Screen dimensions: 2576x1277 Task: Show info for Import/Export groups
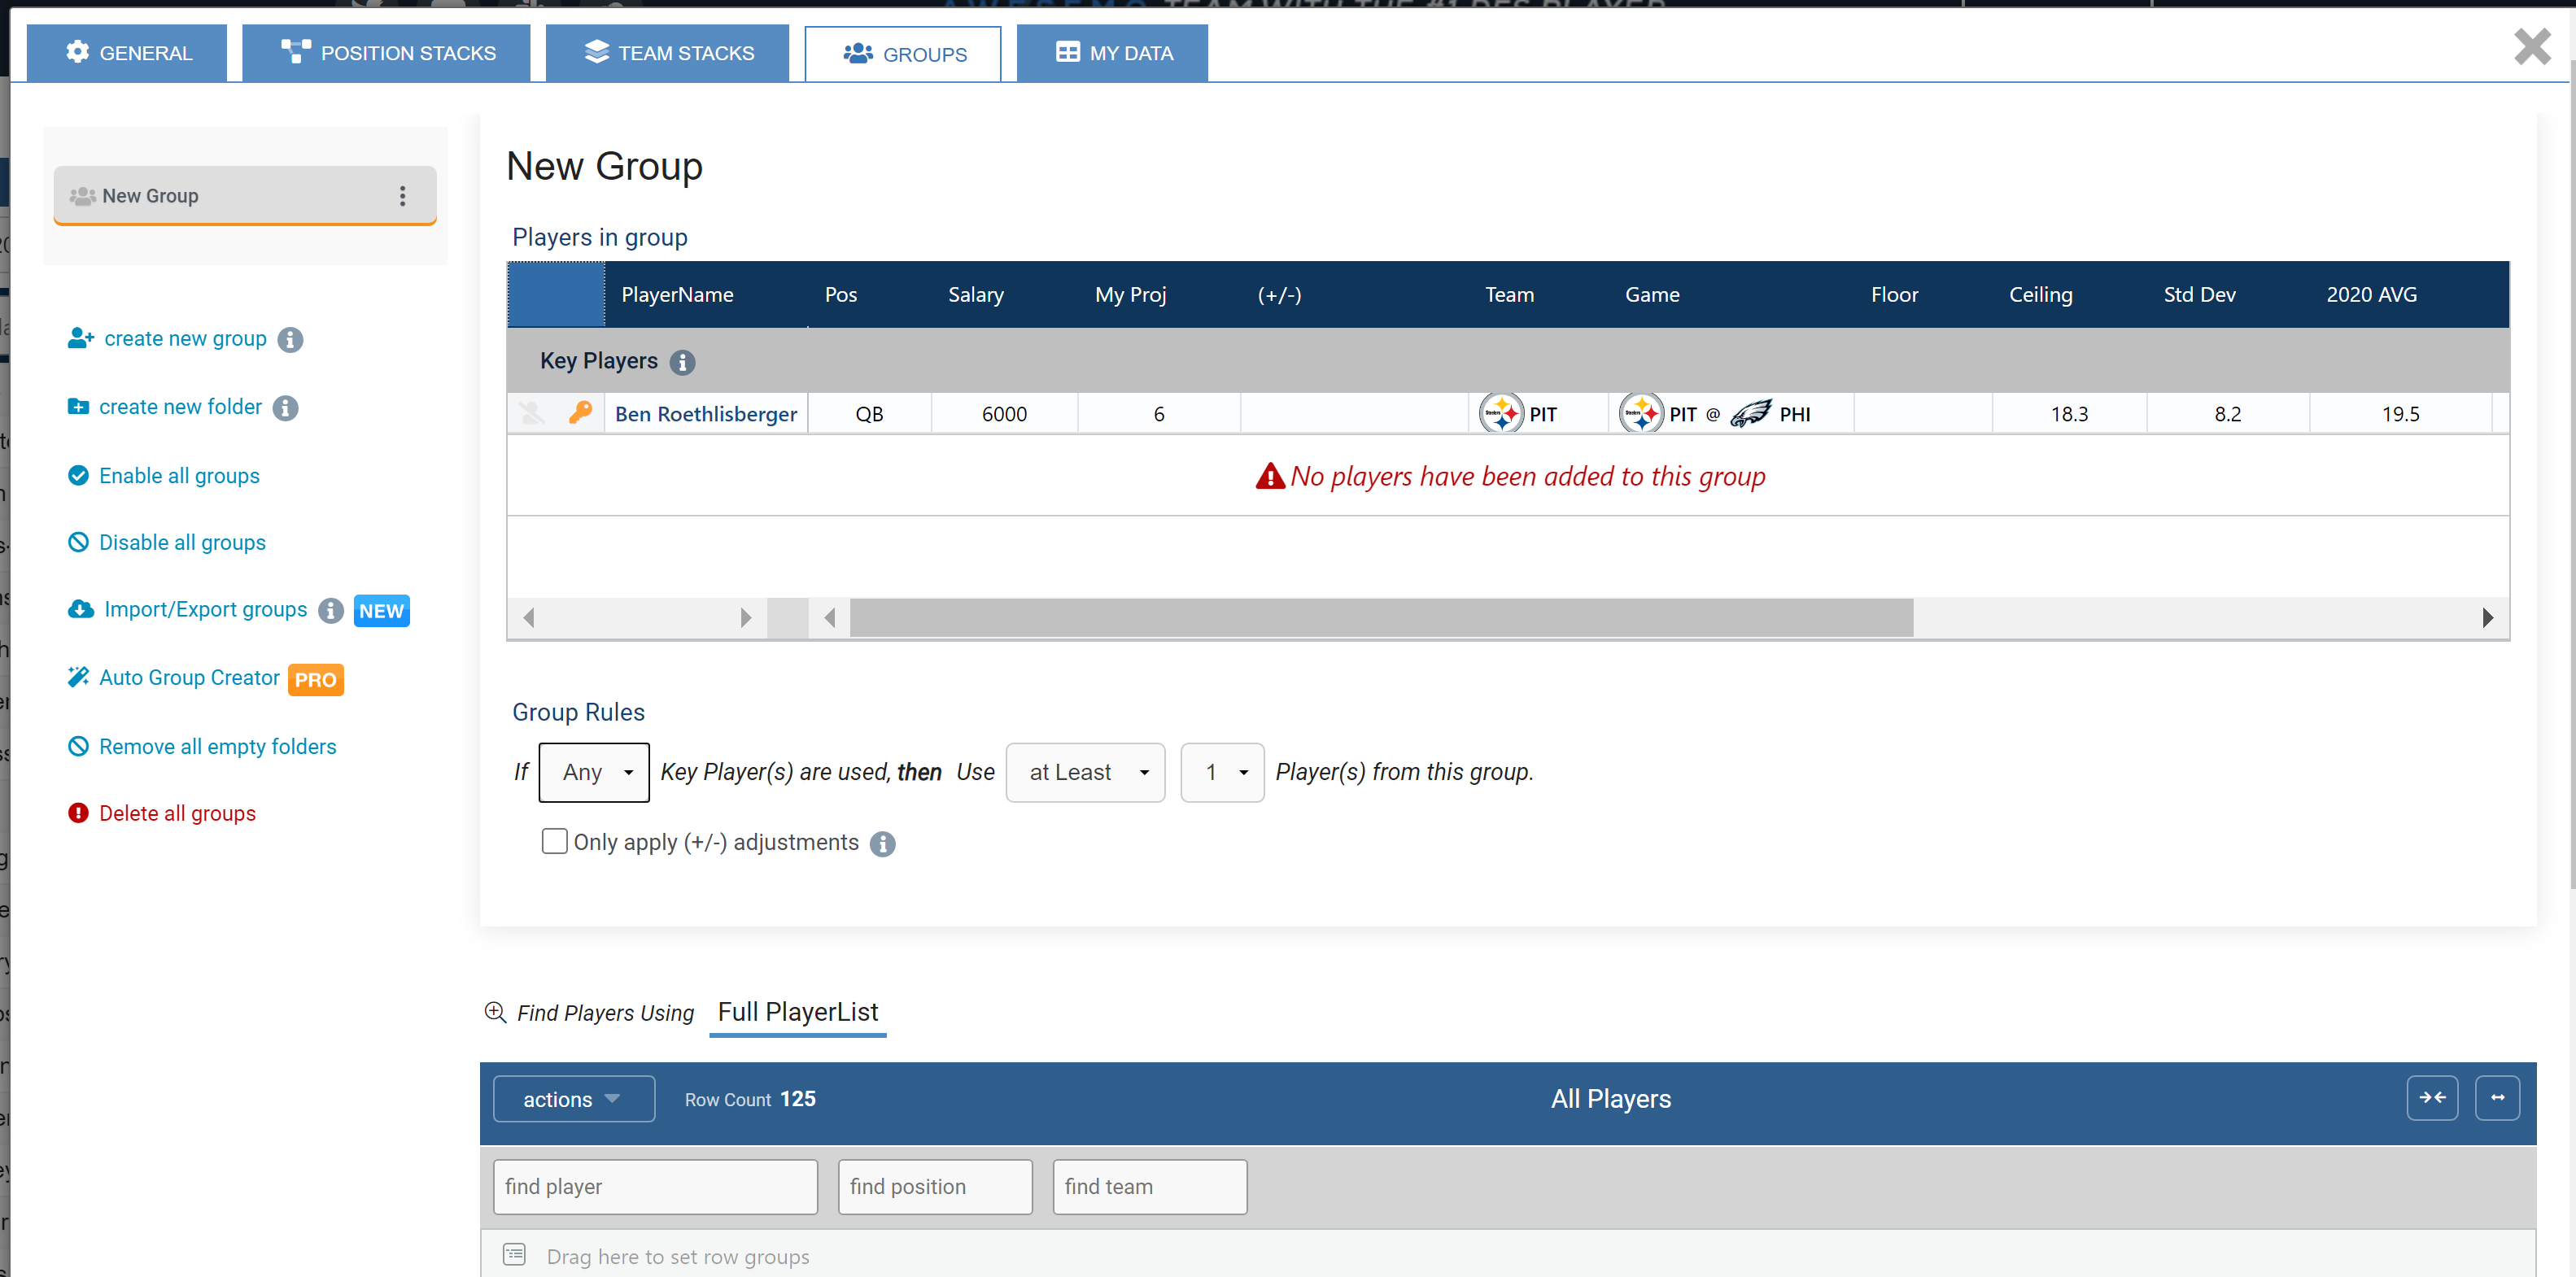pos(331,611)
